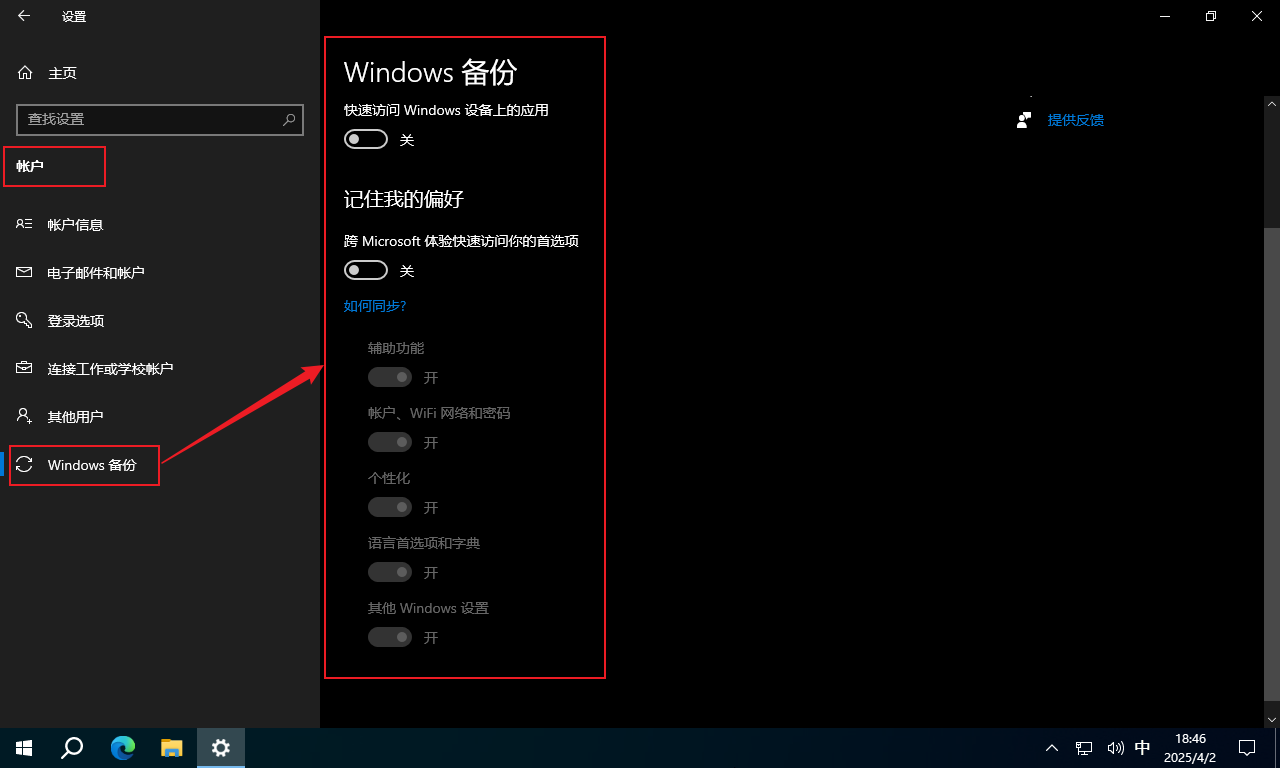
Task: Click the feedback person icon
Action: pyautogui.click(x=1023, y=120)
